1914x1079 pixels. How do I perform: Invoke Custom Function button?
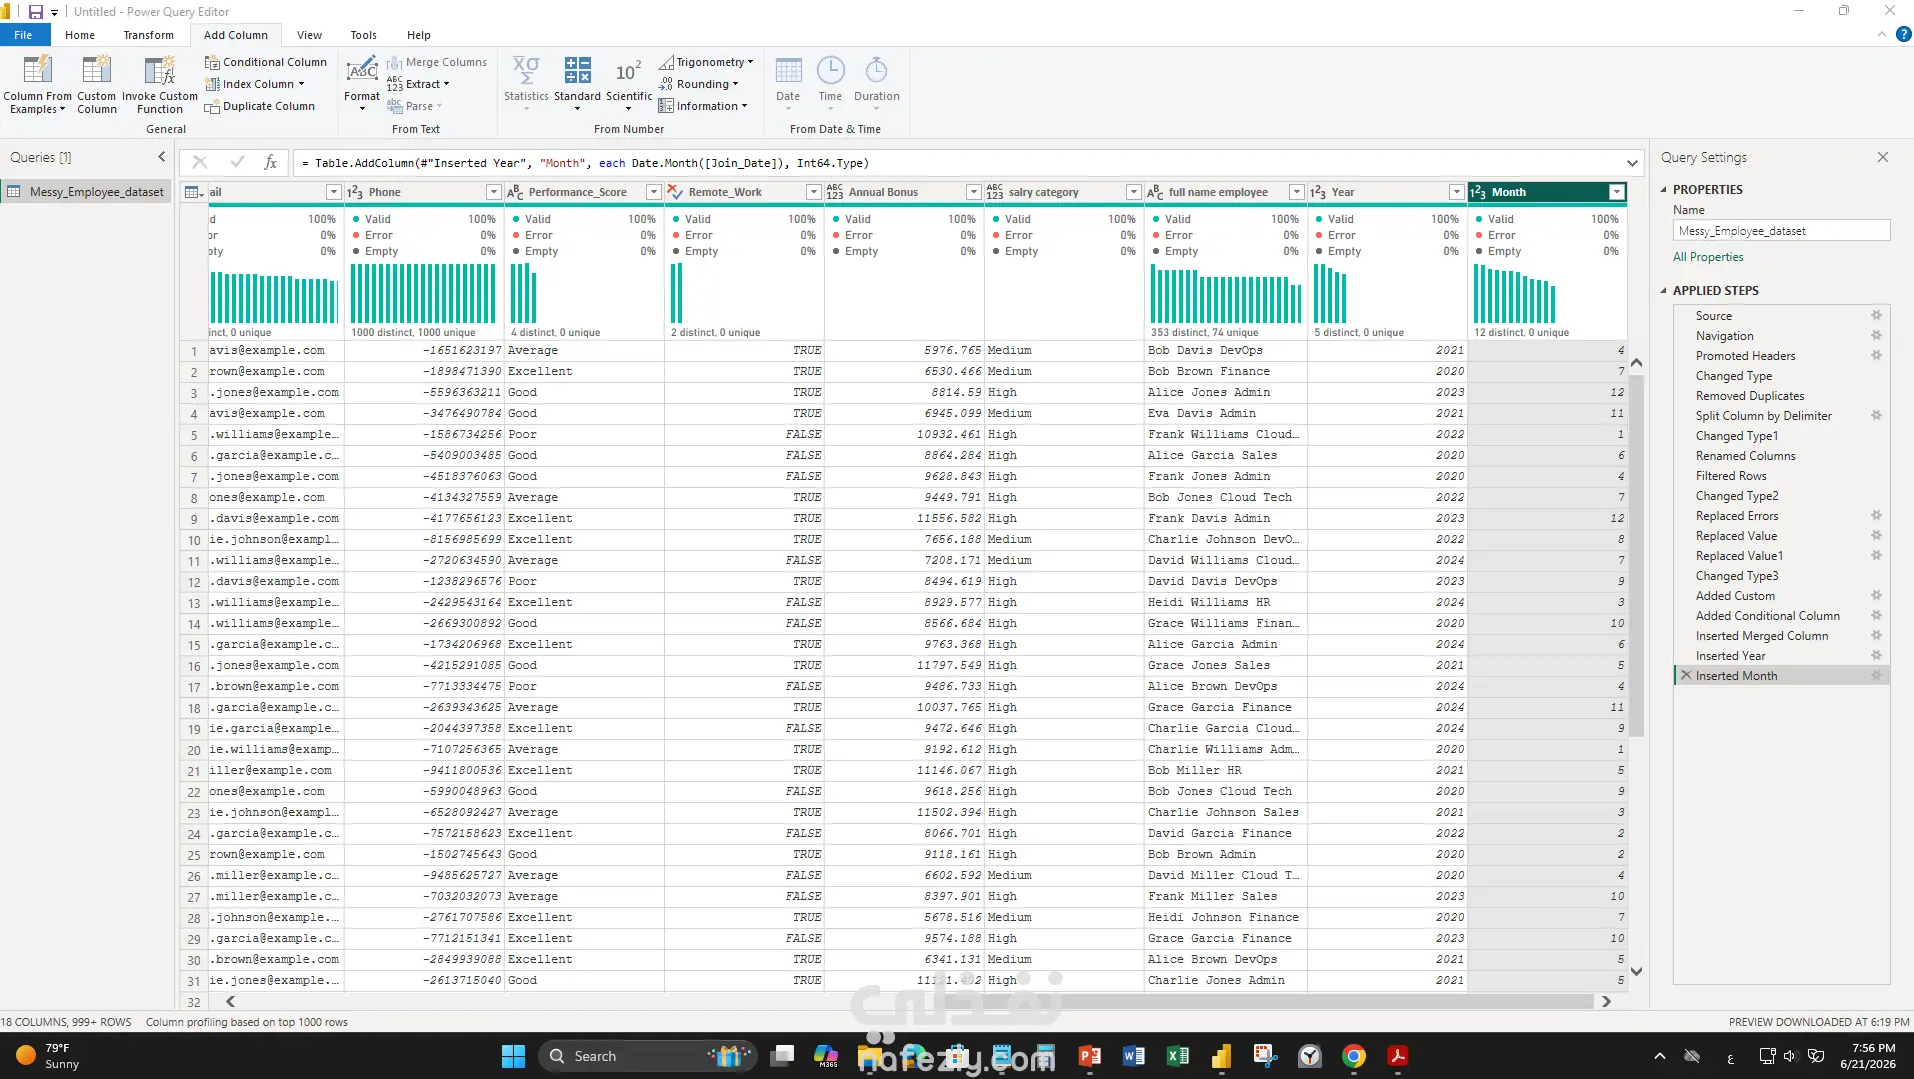coord(160,85)
